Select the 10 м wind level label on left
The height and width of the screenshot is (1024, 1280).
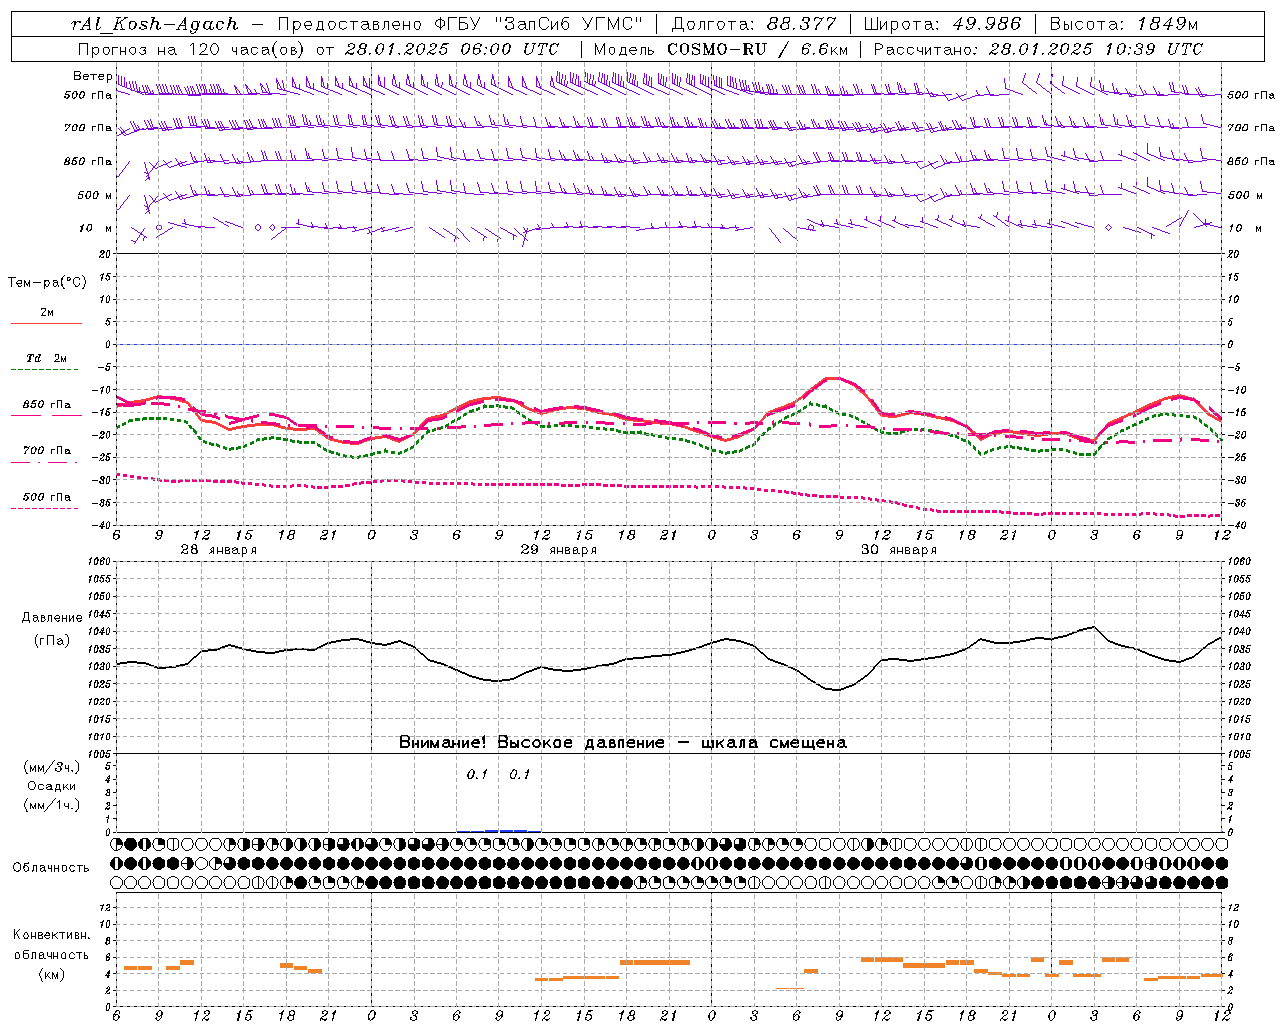(x=95, y=228)
